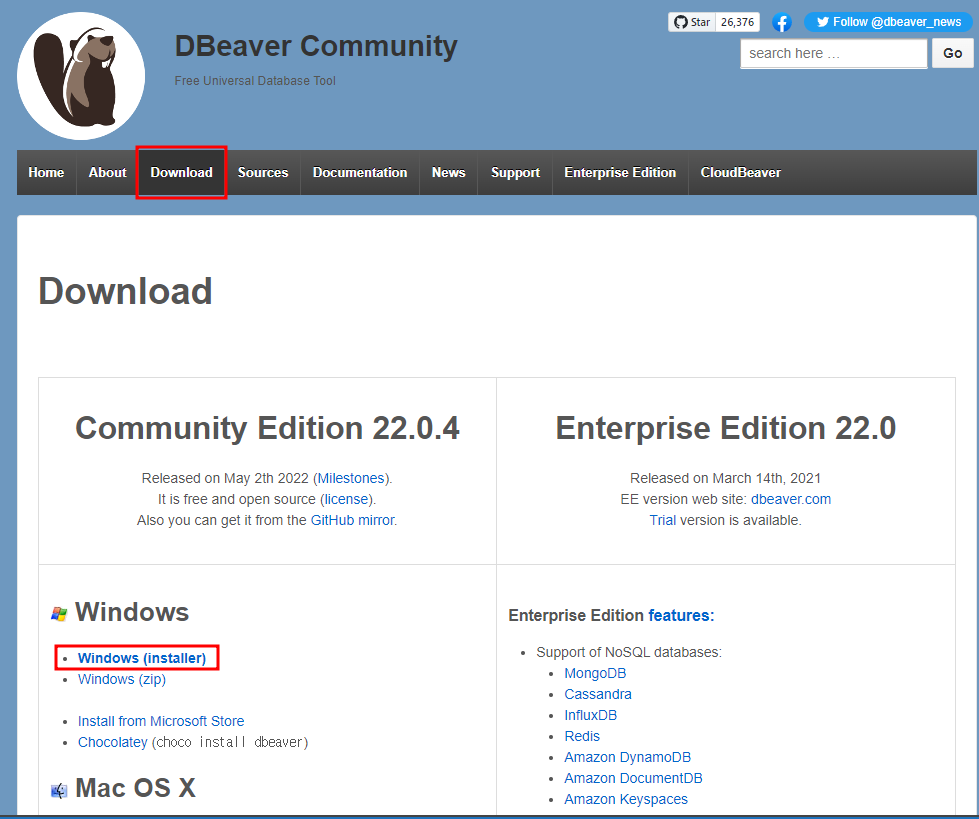Click the Windows logo icon

click(x=59, y=614)
